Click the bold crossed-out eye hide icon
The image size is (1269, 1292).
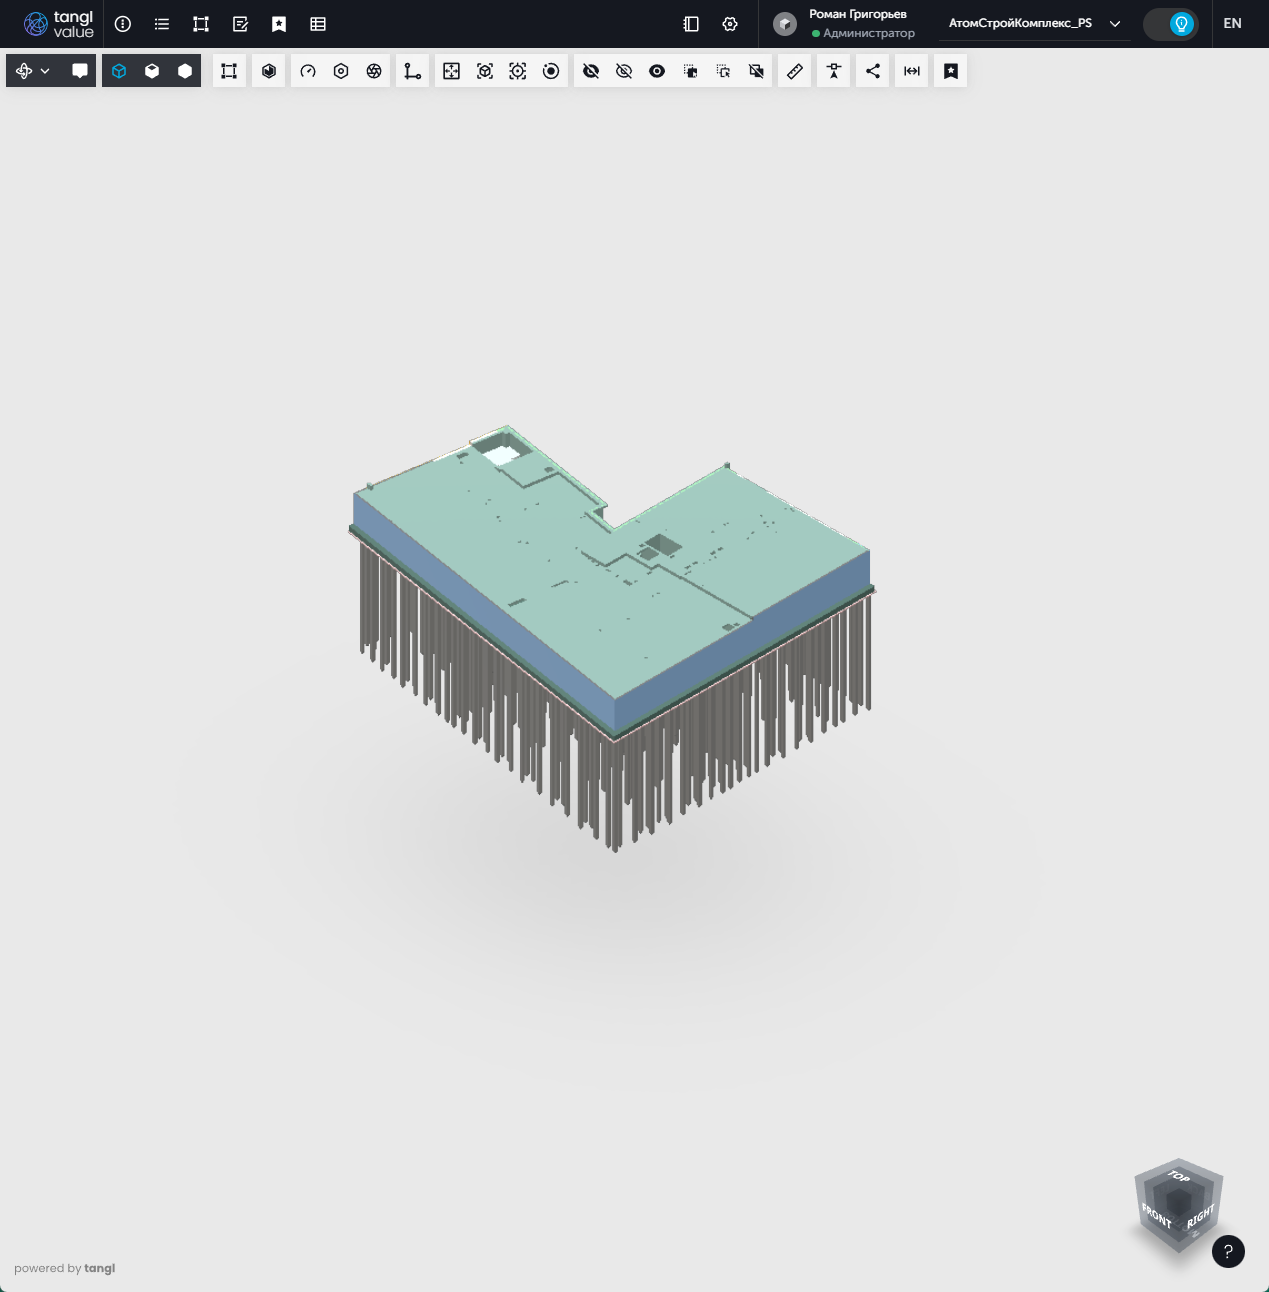tap(591, 71)
